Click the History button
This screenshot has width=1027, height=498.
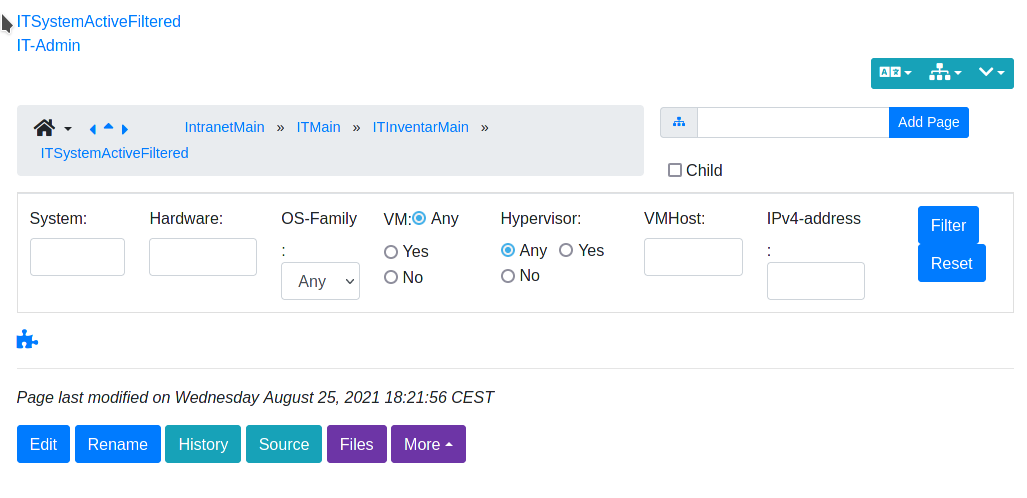click(x=203, y=444)
